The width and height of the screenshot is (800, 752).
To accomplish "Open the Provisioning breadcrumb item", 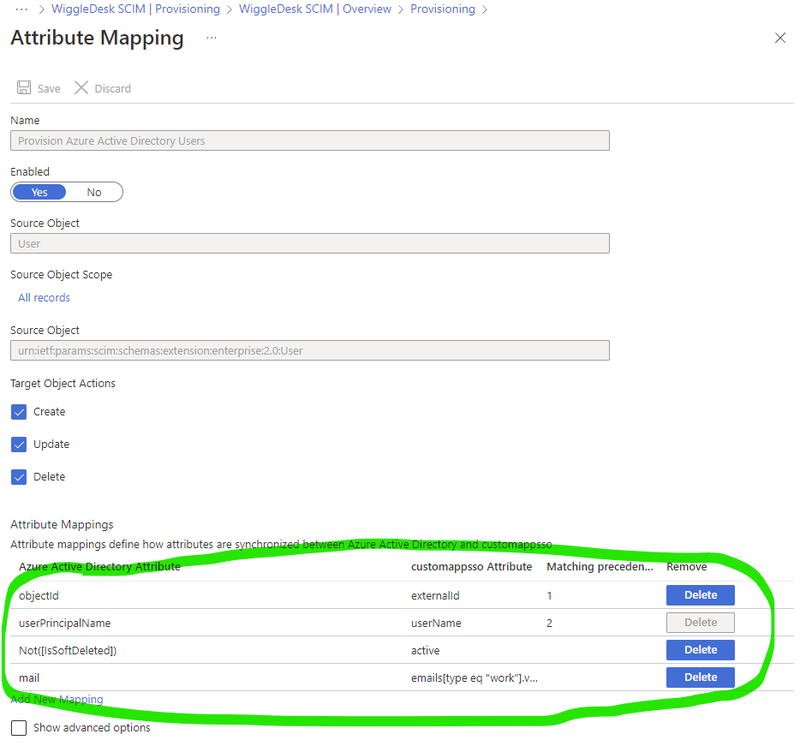I will 443,9.
